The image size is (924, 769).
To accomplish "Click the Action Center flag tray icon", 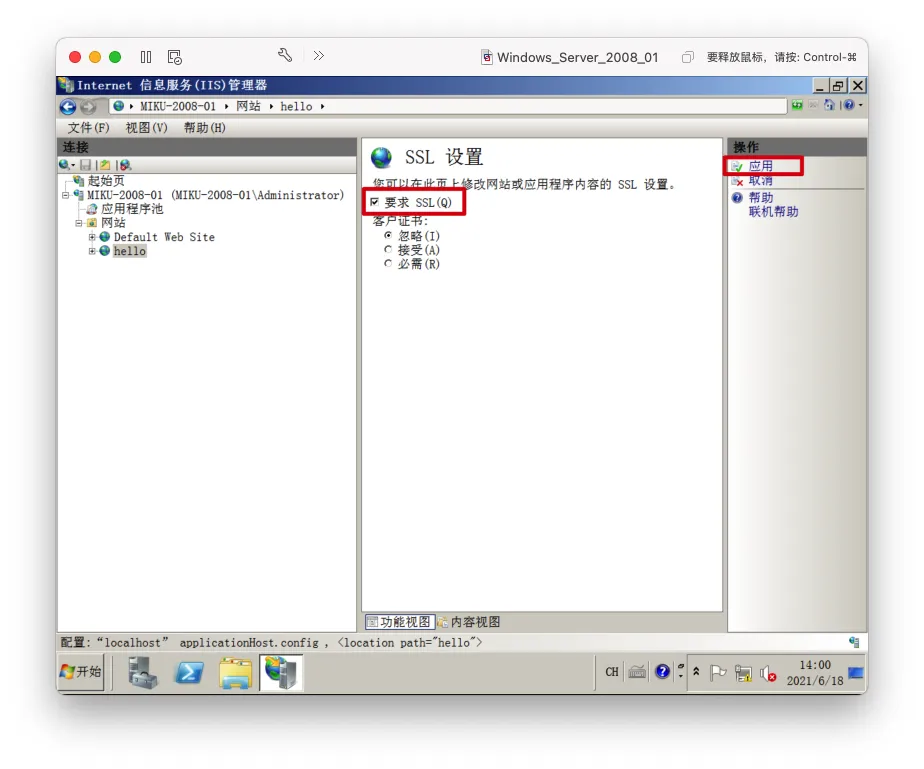I will pyautogui.click(x=718, y=672).
